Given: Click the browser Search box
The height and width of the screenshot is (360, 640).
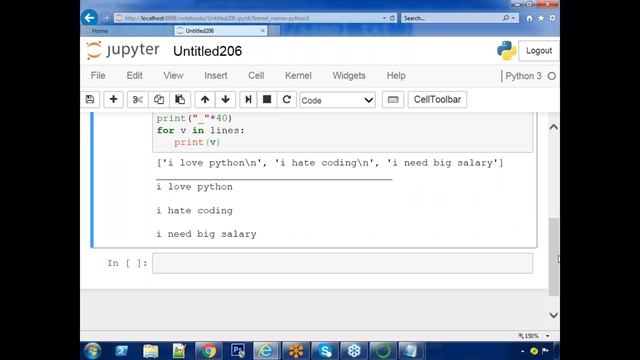Looking at the screenshot, I should (452, 18).
